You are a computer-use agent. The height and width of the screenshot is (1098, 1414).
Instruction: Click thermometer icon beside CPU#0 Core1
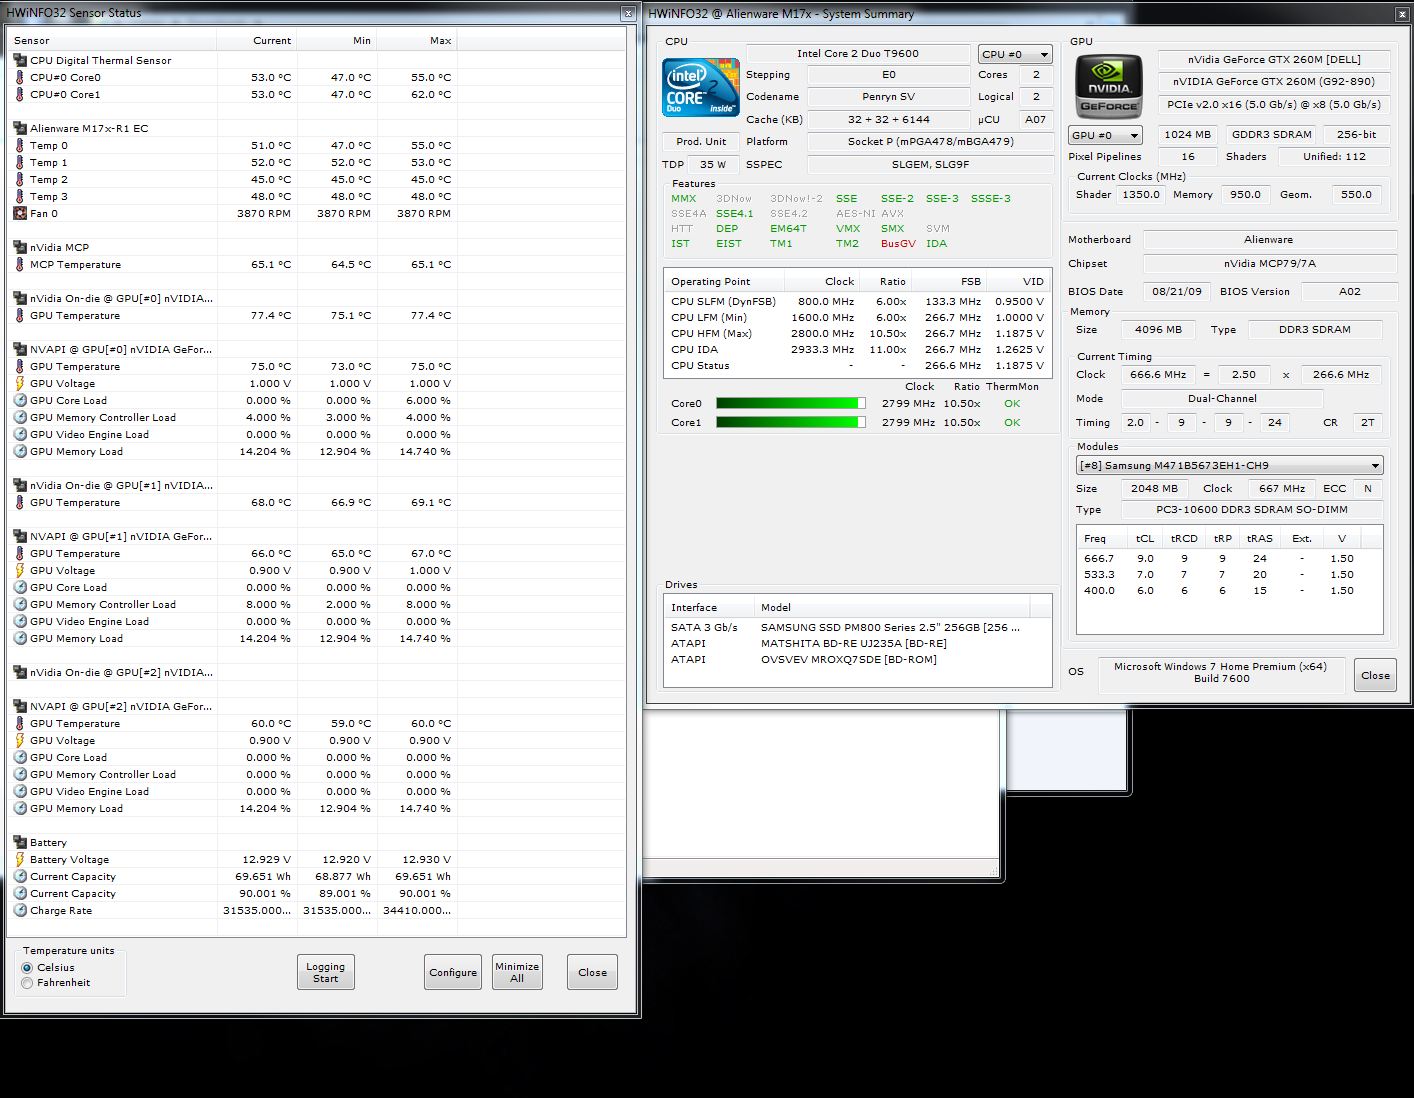[x=20, y=94]
